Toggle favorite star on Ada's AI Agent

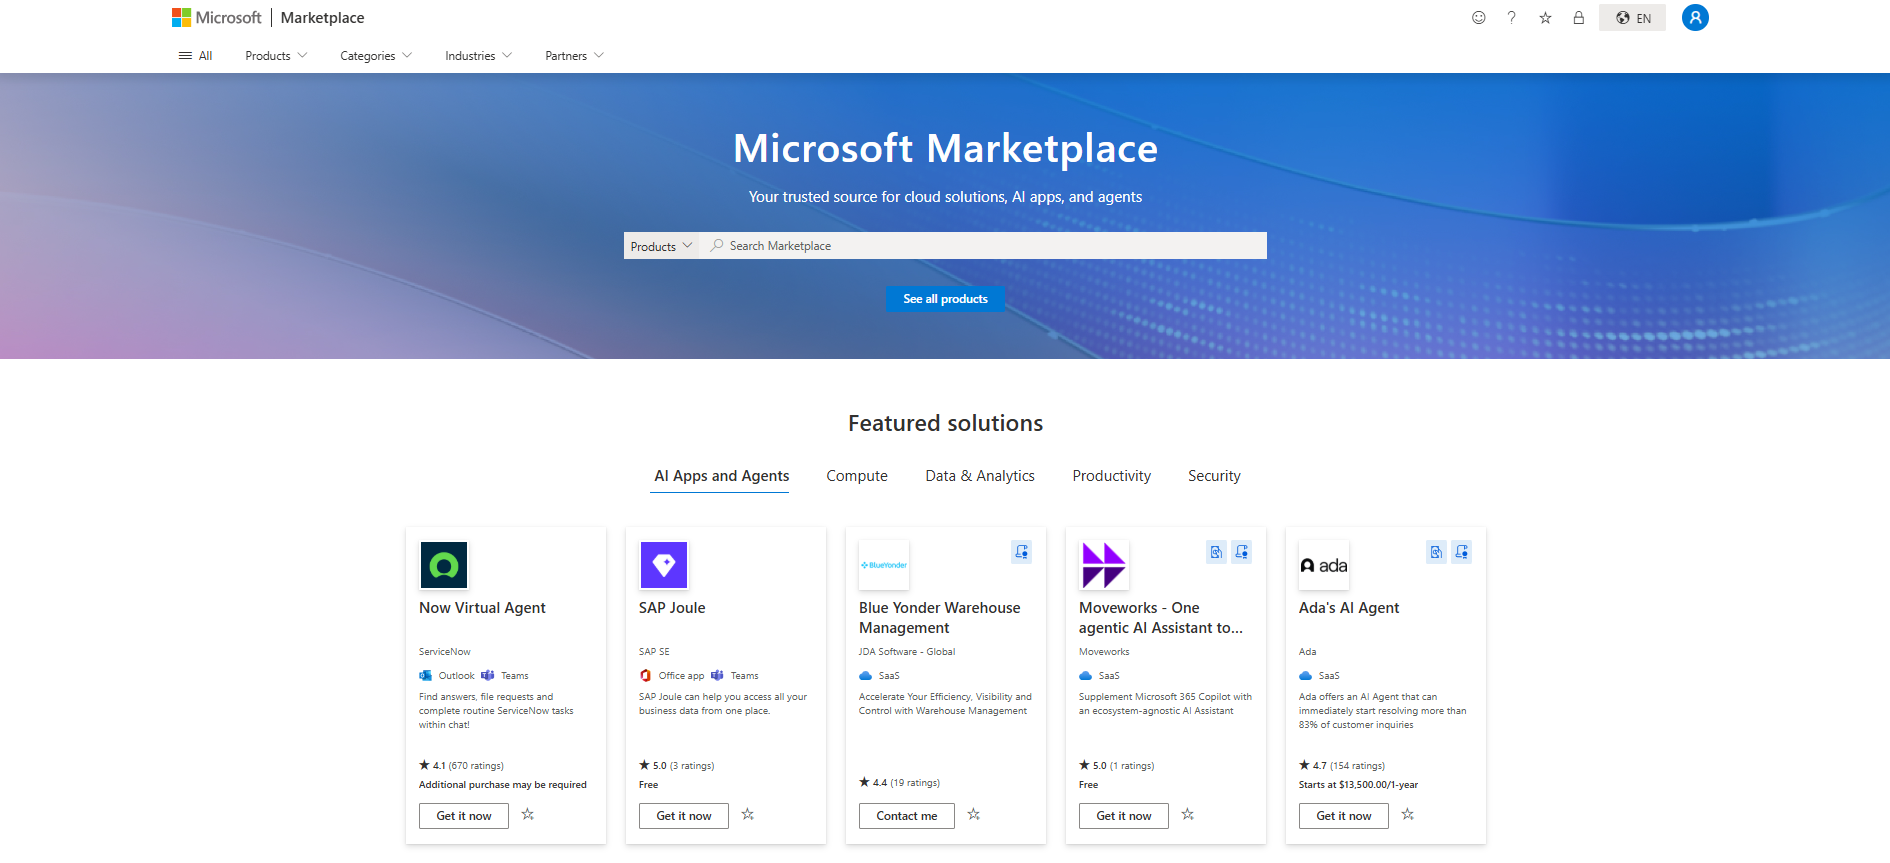pyautogui.click(x=1408, y=815)
